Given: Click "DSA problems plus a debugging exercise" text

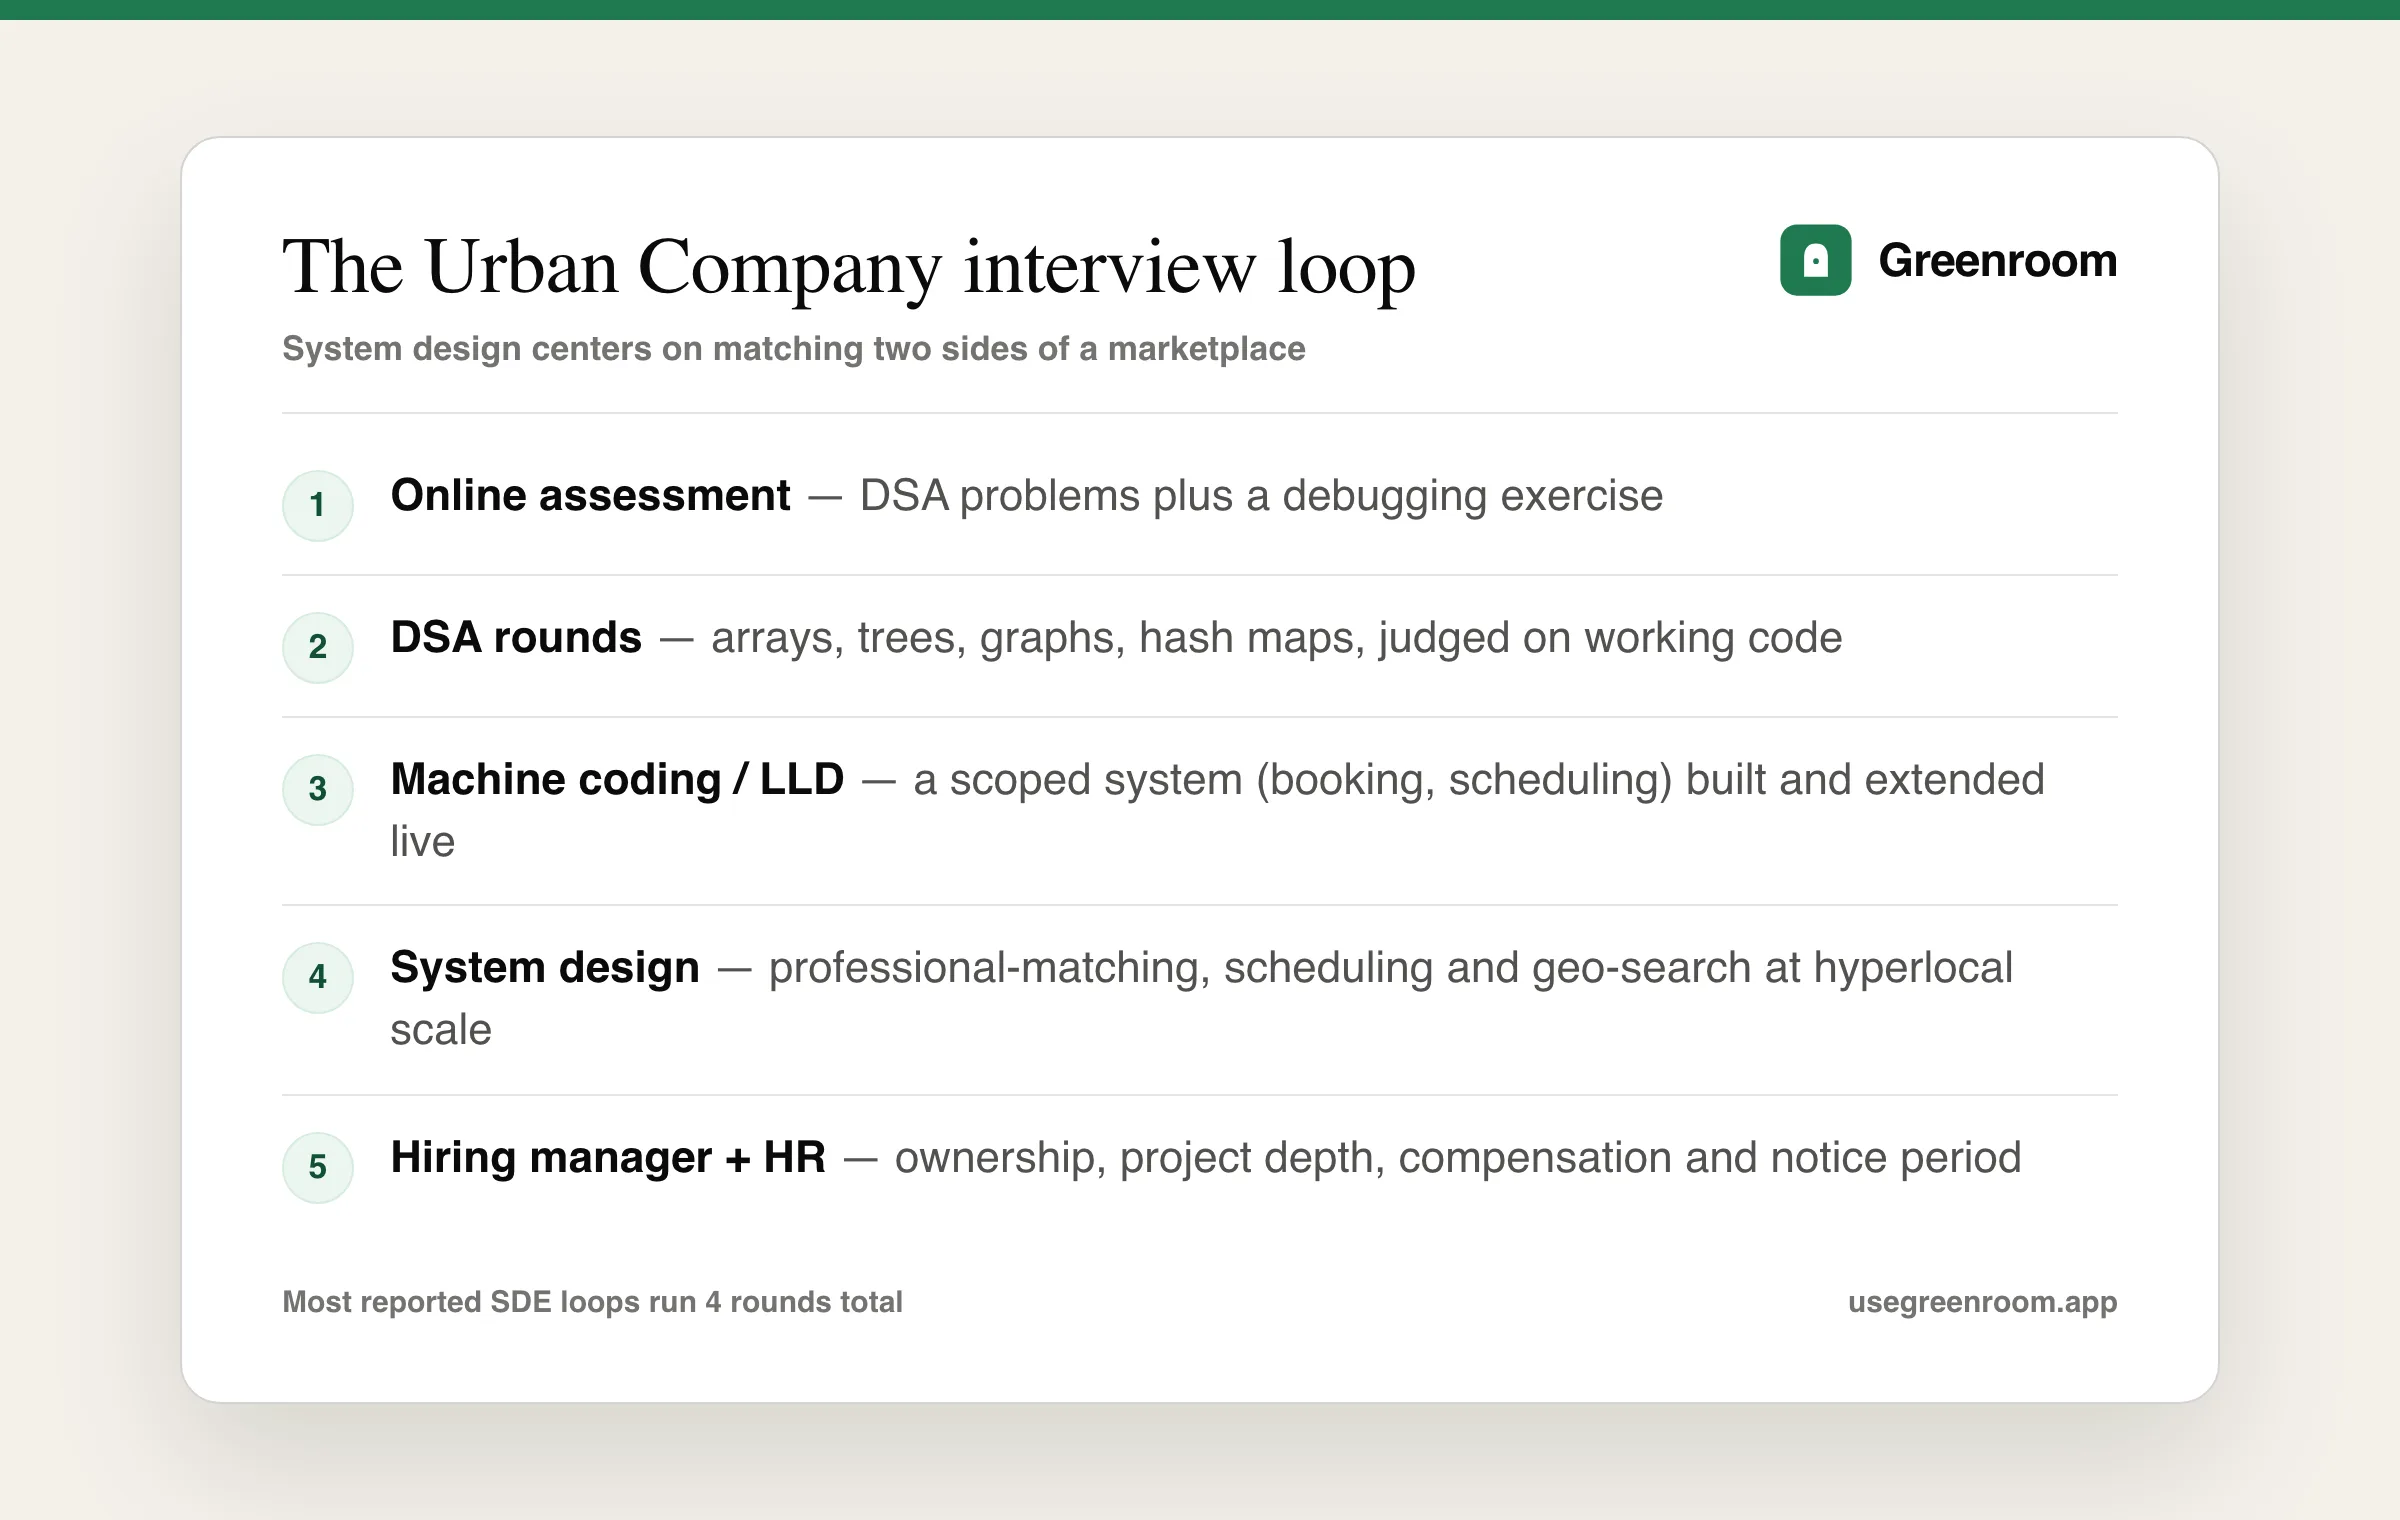Looking at the screenshot, I should 1261,497.
